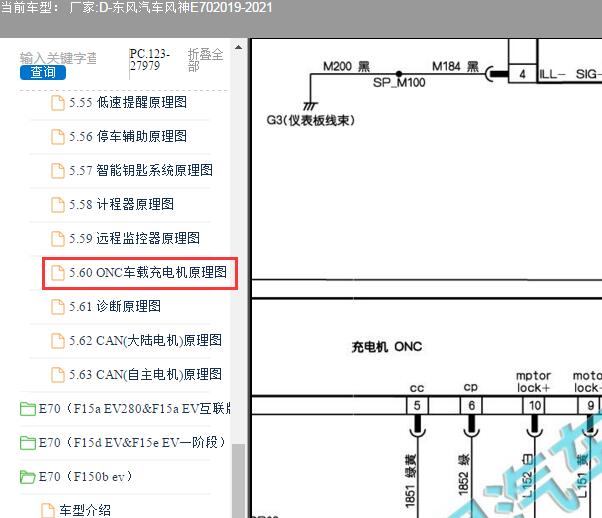Open 5.61 诊断原理图
The image size is (602, 518).
pos(114,306)
